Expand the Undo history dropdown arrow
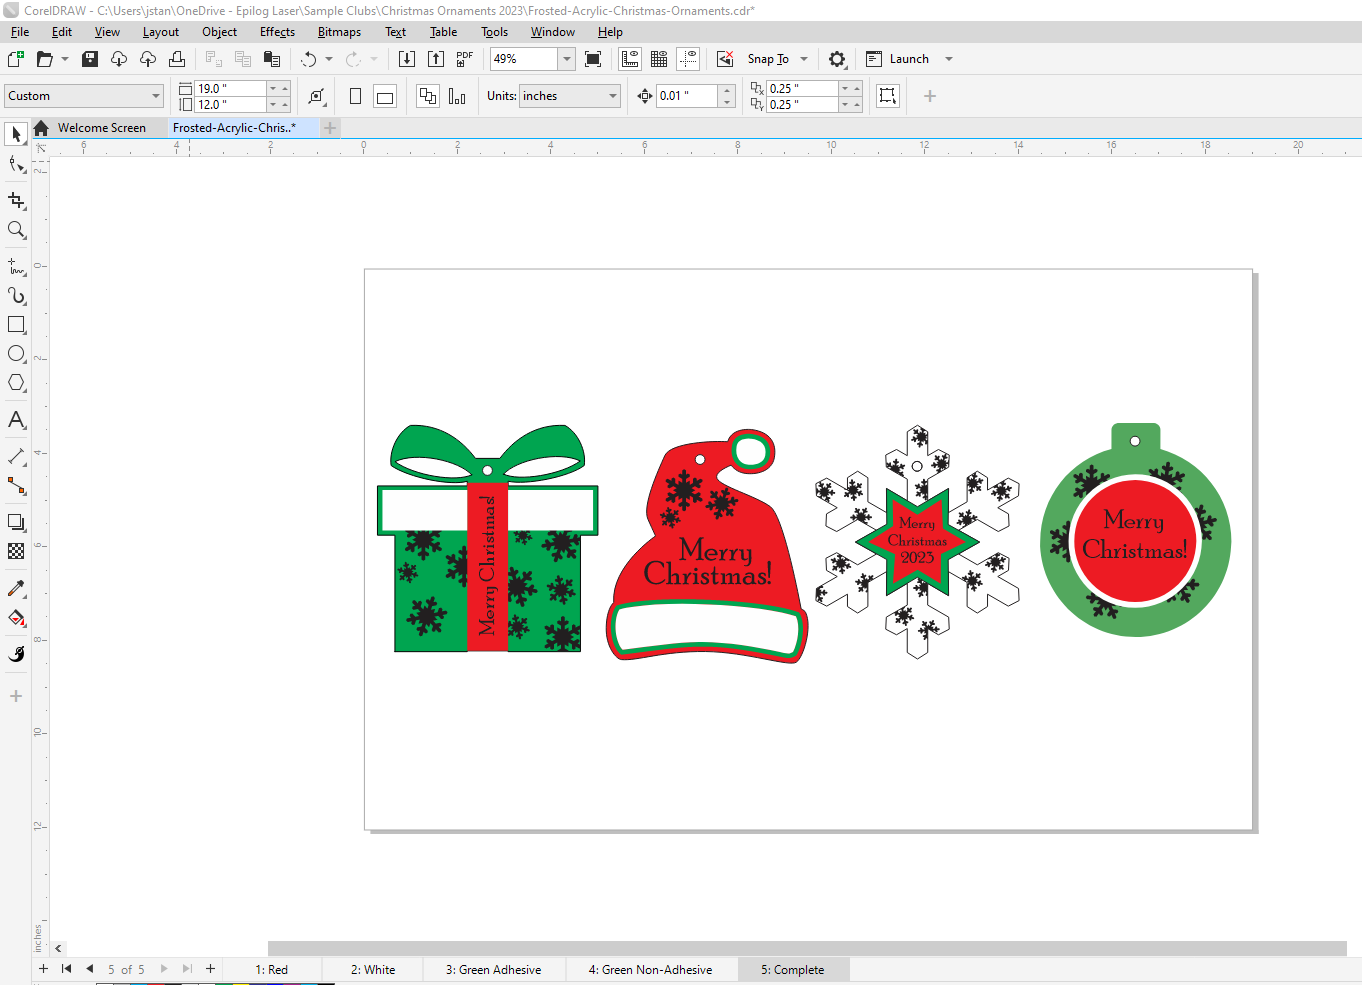Screen dimensions: 1362x985 click(x=329, y=59)
